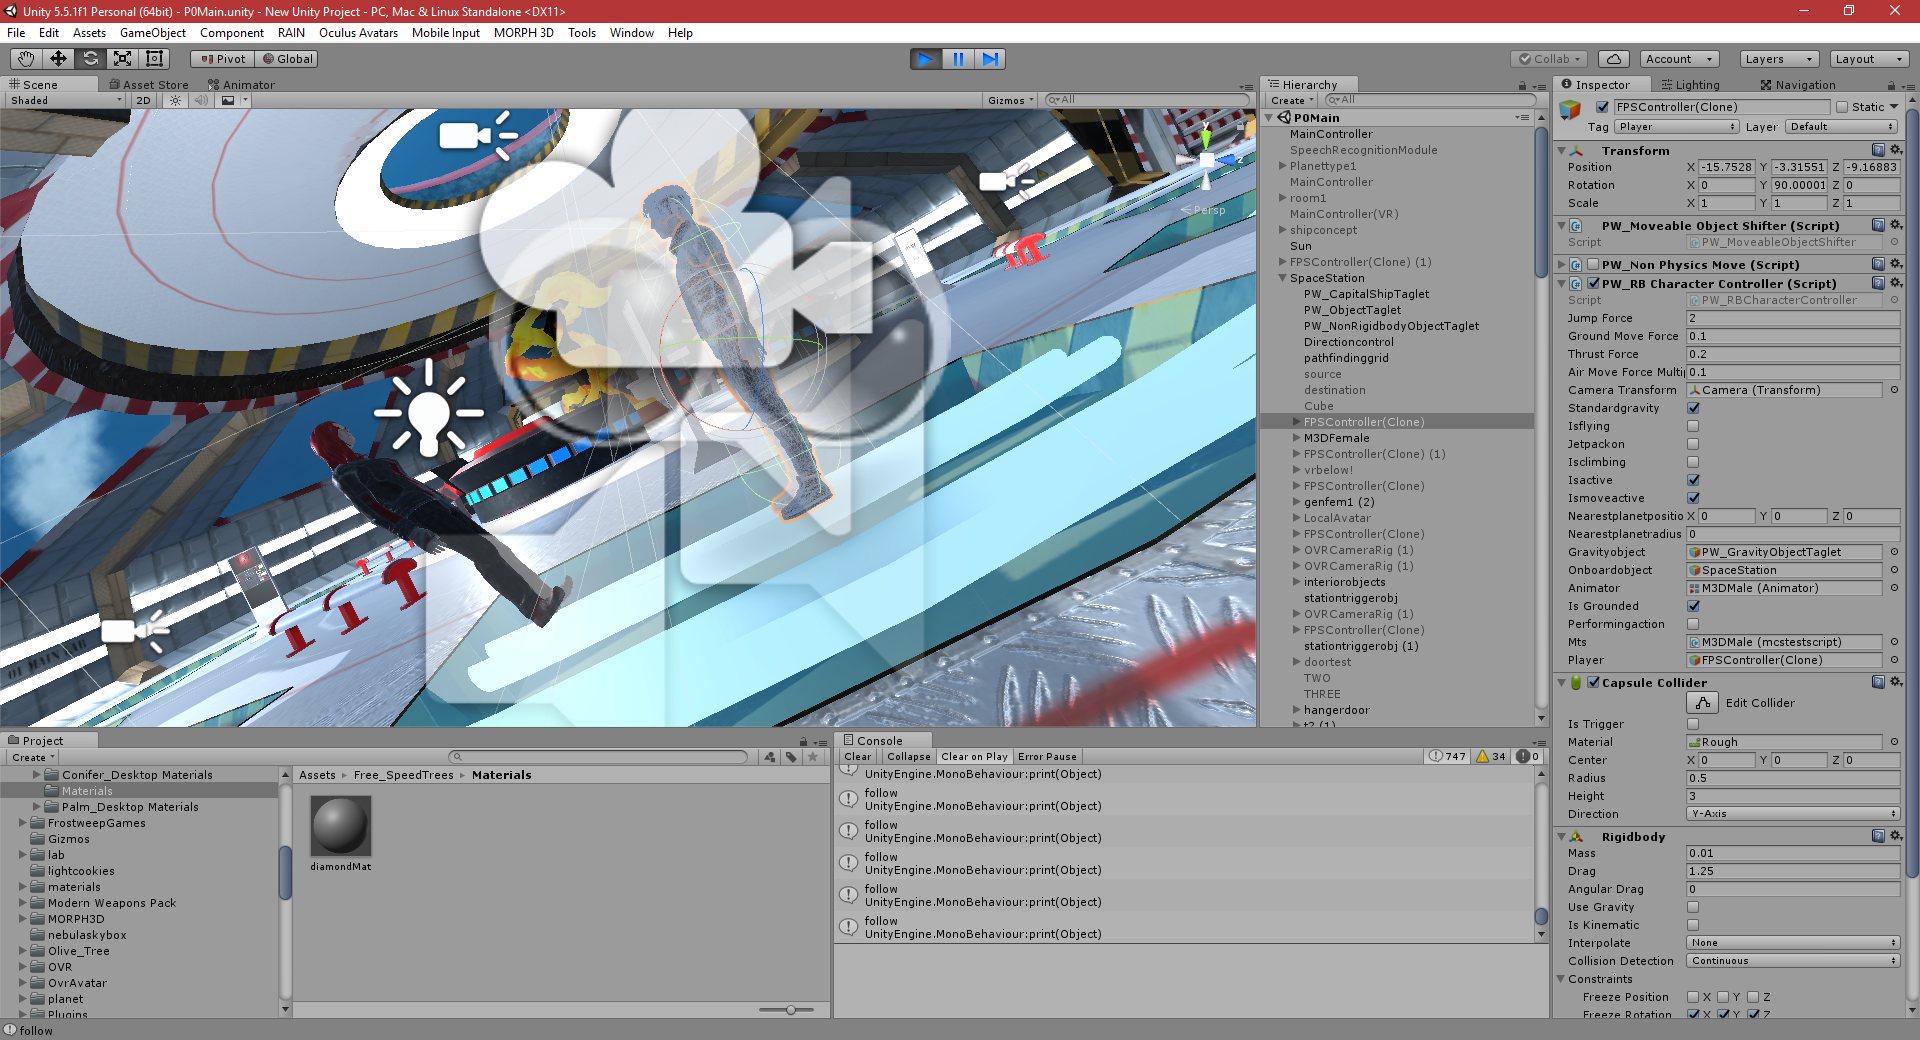Select the Rotate tool in toolbar

90,59
